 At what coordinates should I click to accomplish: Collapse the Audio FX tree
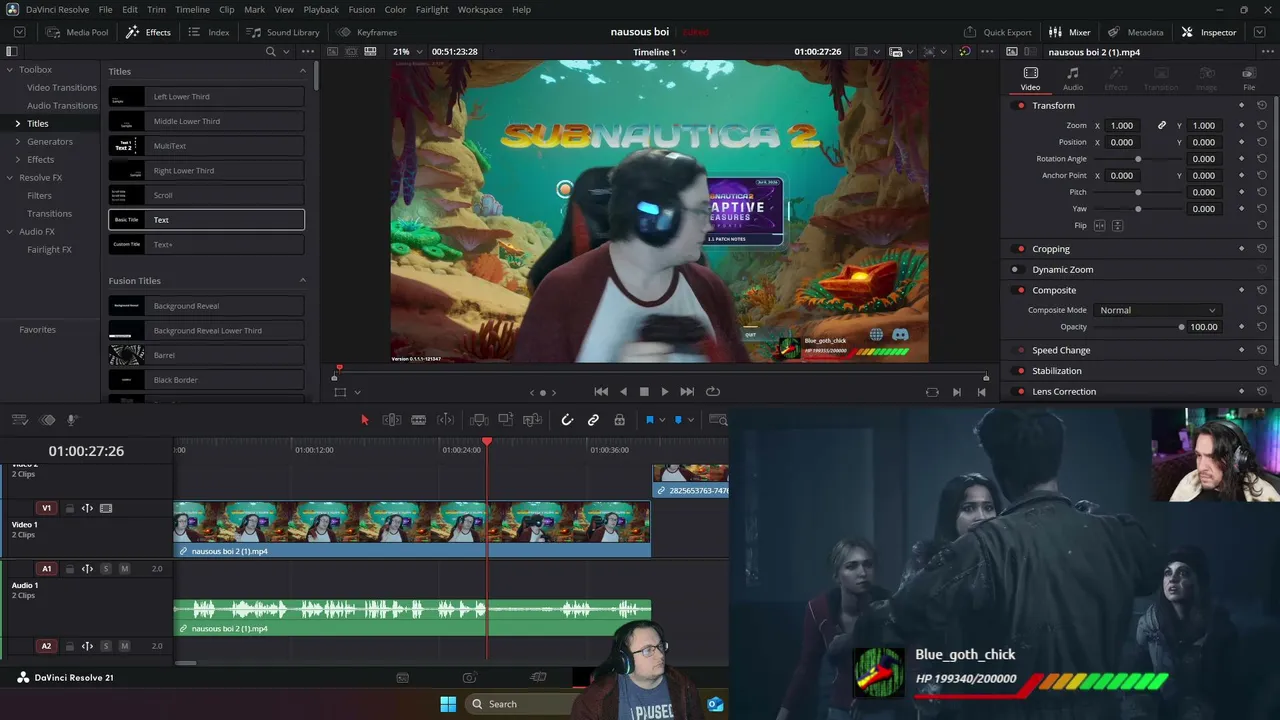pos(9,232)
